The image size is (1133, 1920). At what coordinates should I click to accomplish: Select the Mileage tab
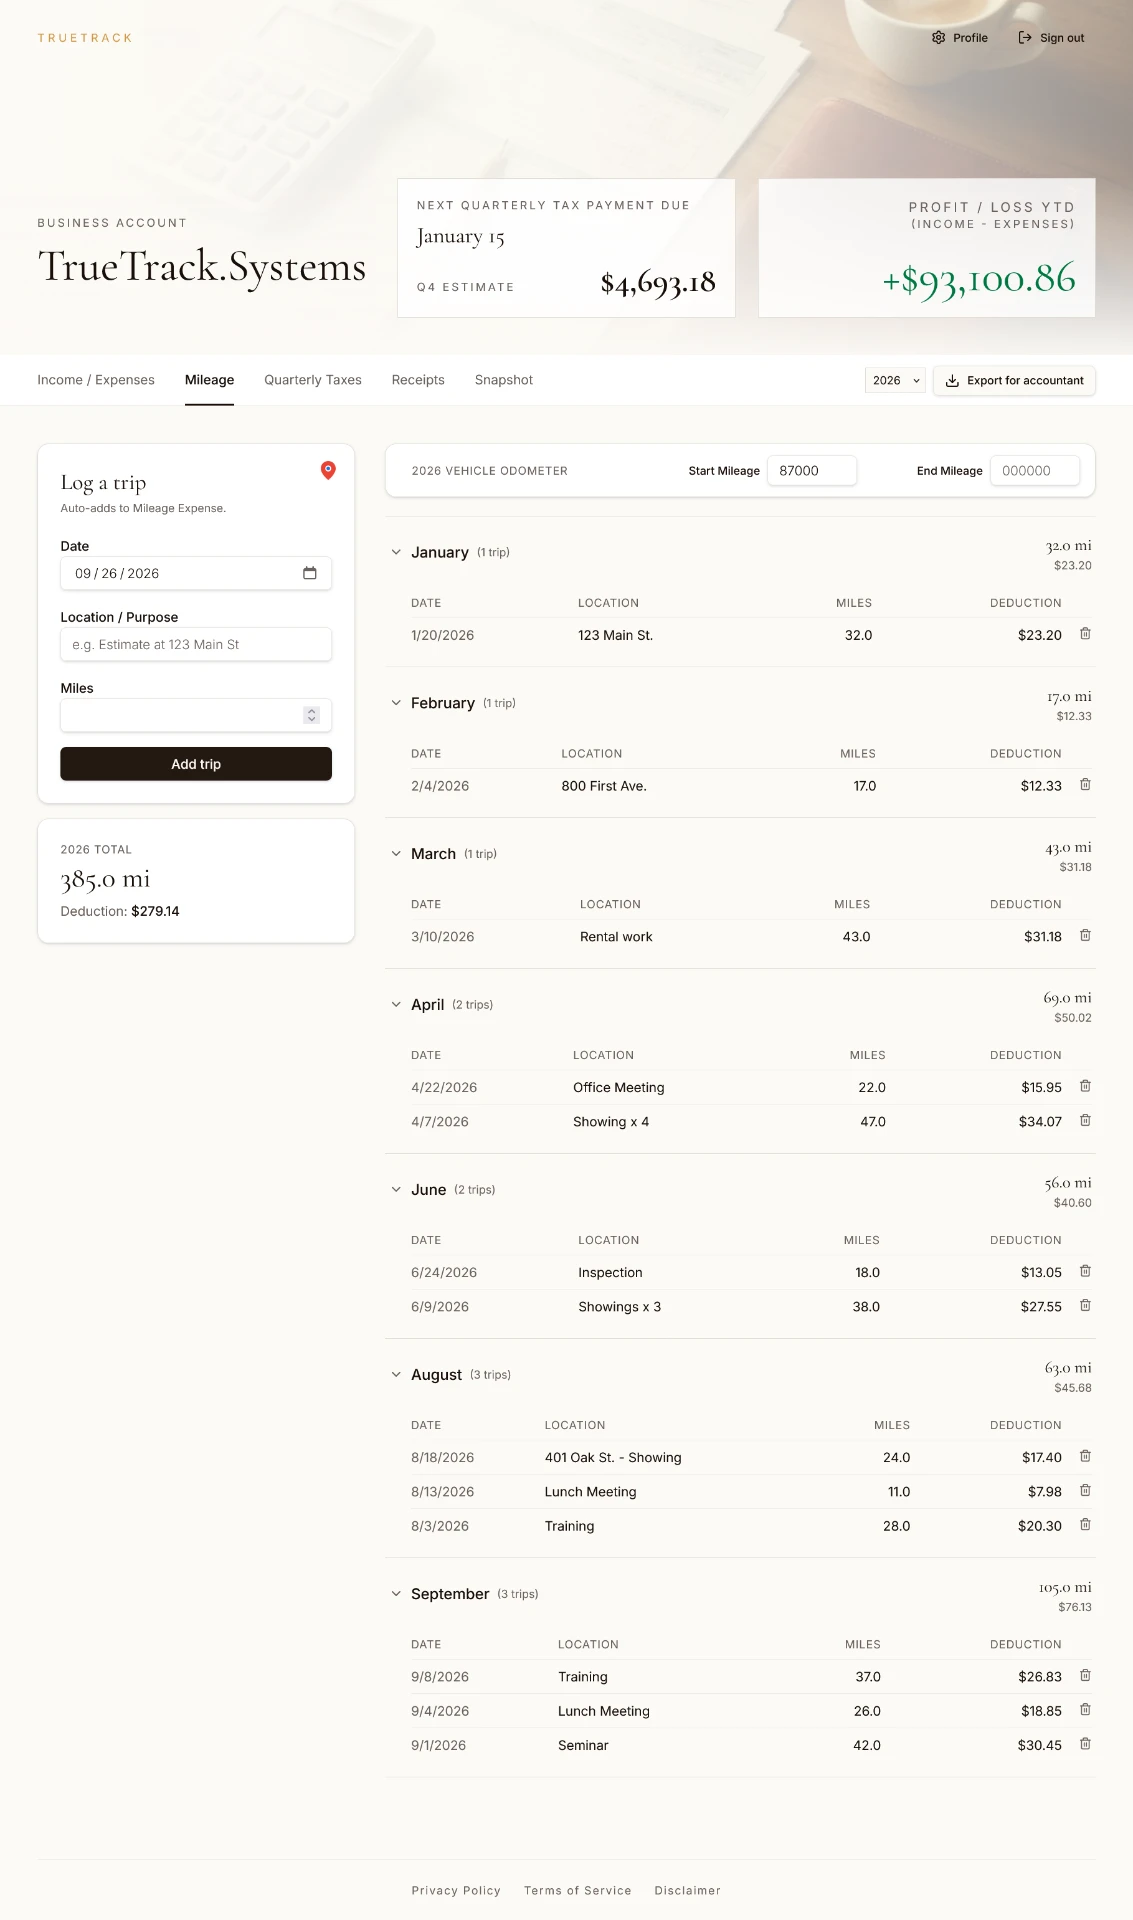(x=209, y=380)
